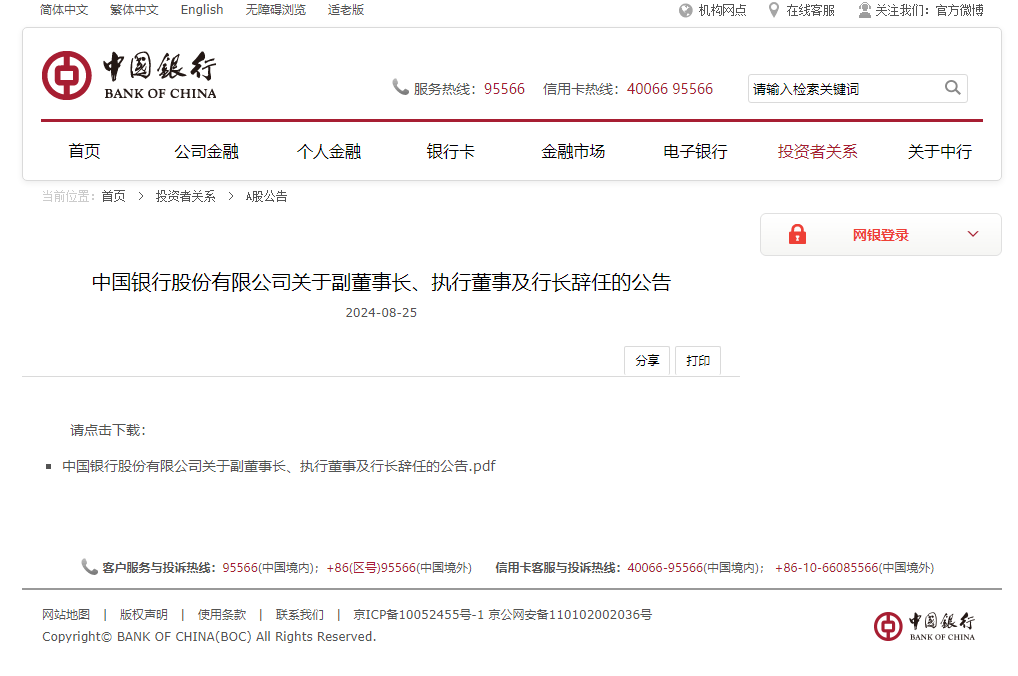
Task: Switch to 金融市场 navigation item
Action: [x=573, y=151]
